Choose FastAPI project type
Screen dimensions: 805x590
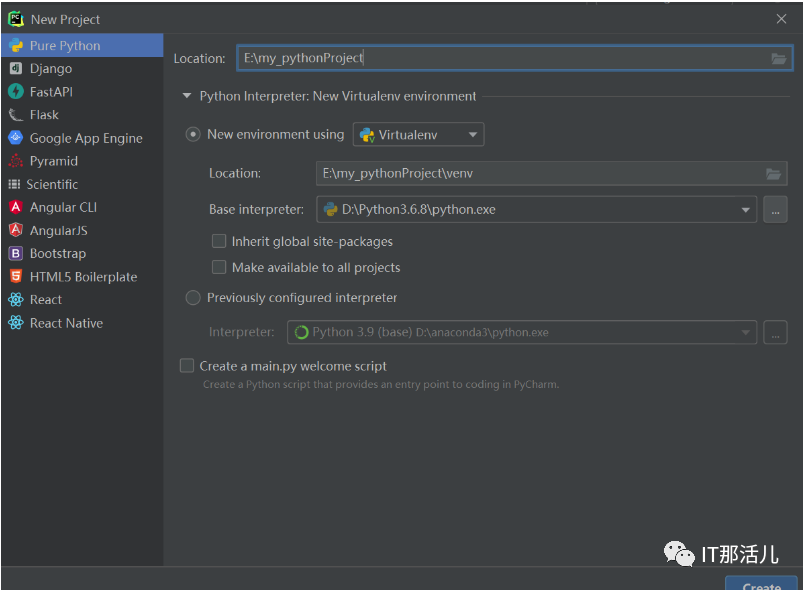click(82, 91)
